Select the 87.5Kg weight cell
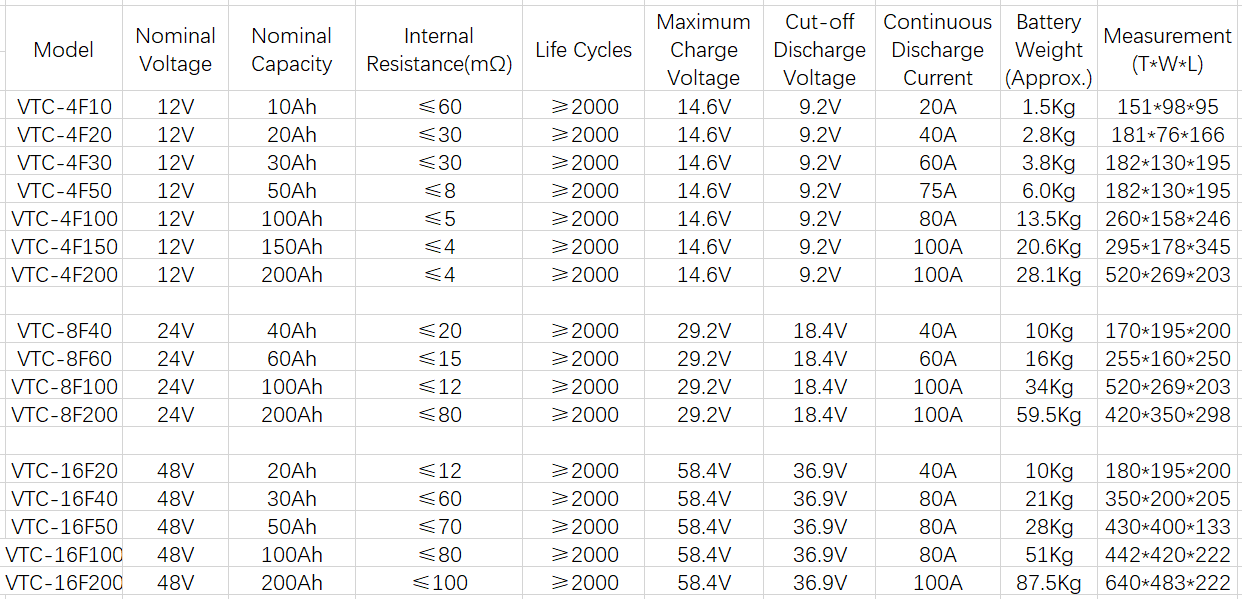This screenshot has height=599, width=1242. [x=1048, y=582]
